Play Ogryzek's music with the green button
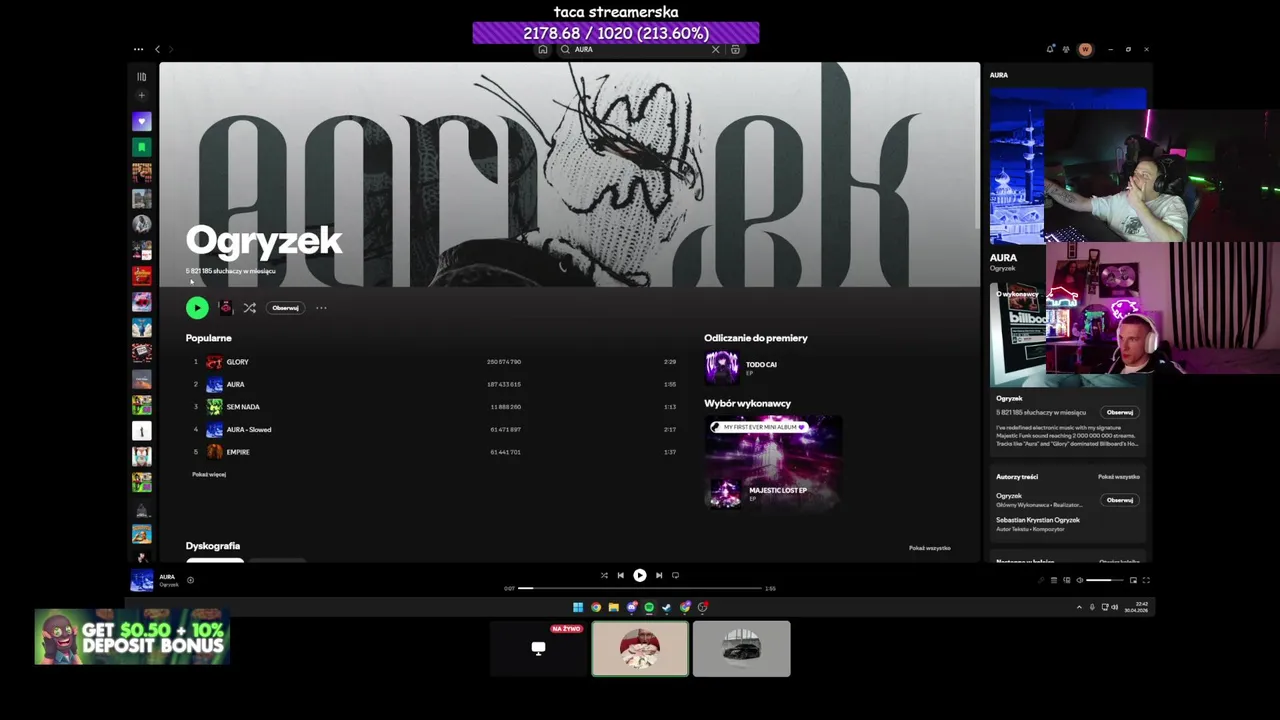This screenshot has height=720, width=1280. [197, 308]
